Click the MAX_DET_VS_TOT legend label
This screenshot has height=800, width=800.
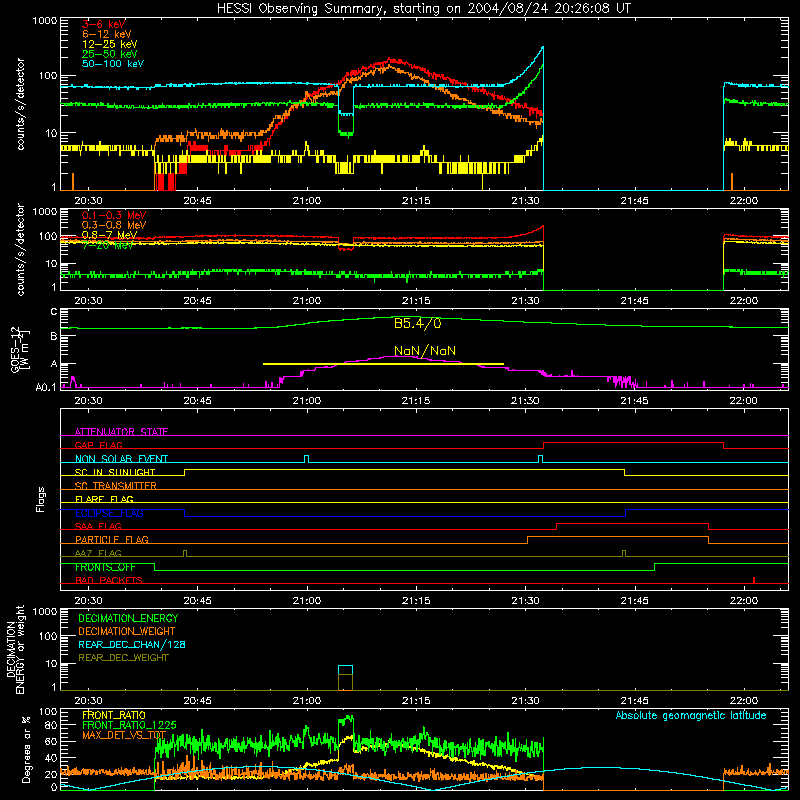coord(124,735)
